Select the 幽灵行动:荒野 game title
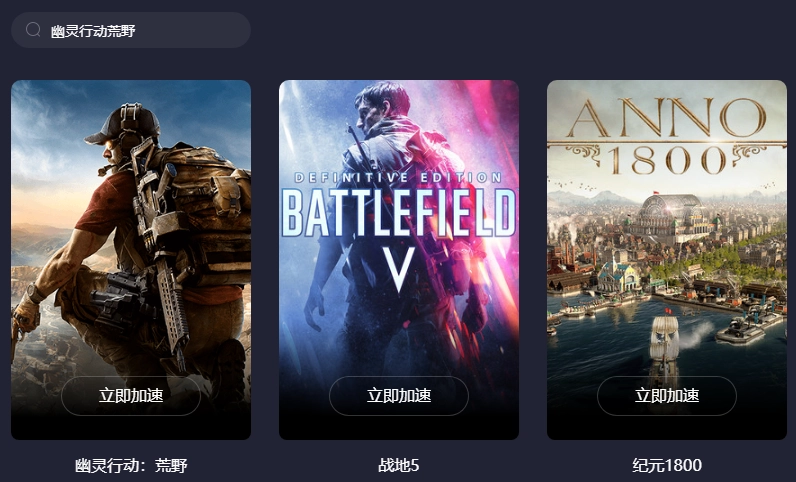This screenshot has height=482, width=796. coord(131,465)
